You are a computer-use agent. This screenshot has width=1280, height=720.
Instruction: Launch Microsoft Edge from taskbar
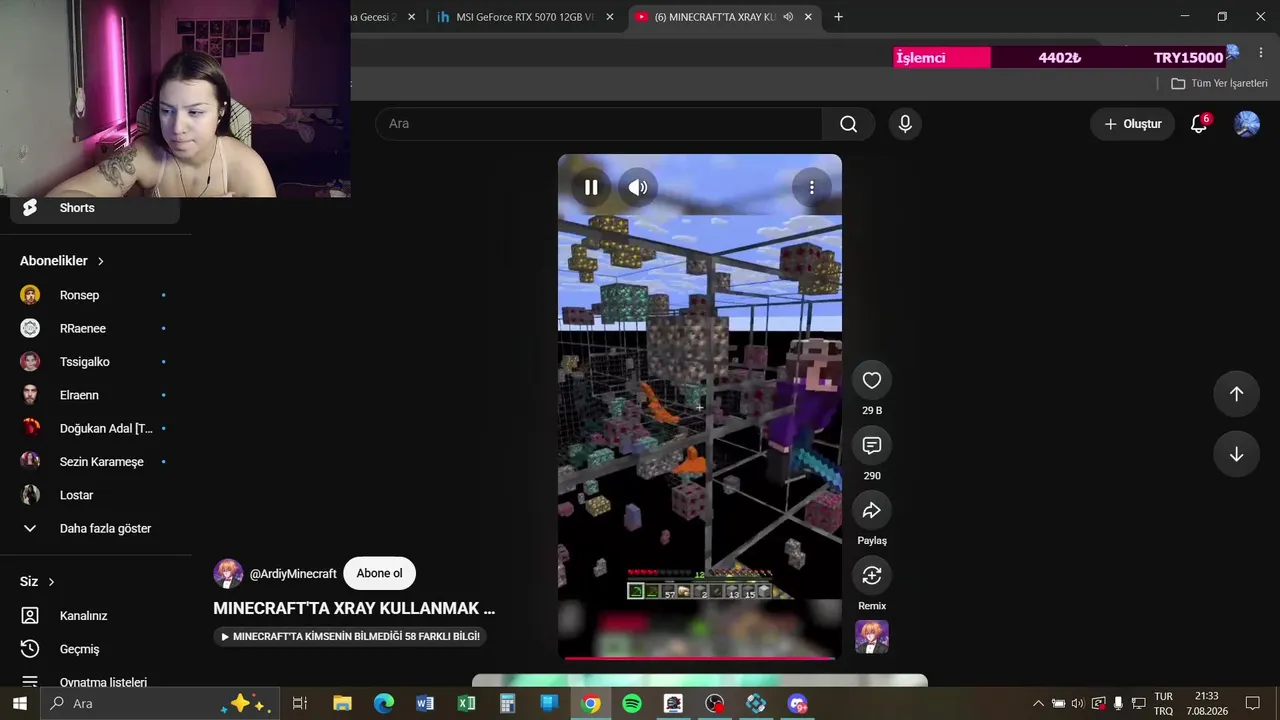coord(384,704)
